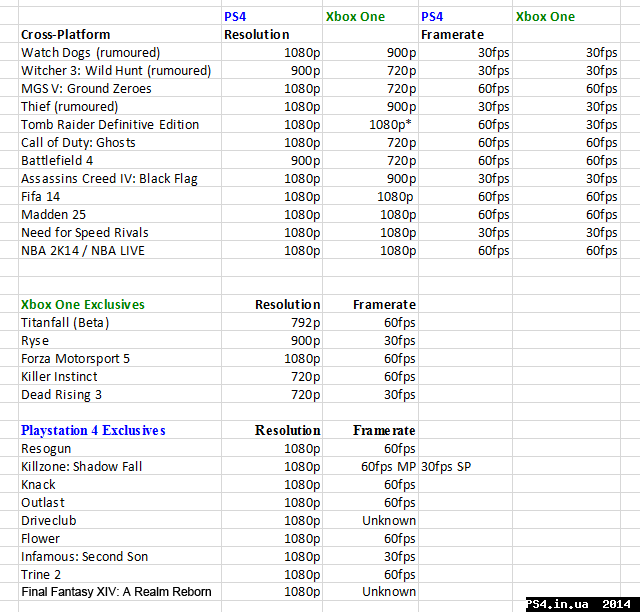Click the Dead Rising 3 cell
The image size is (640, 612).
[61, 394]
